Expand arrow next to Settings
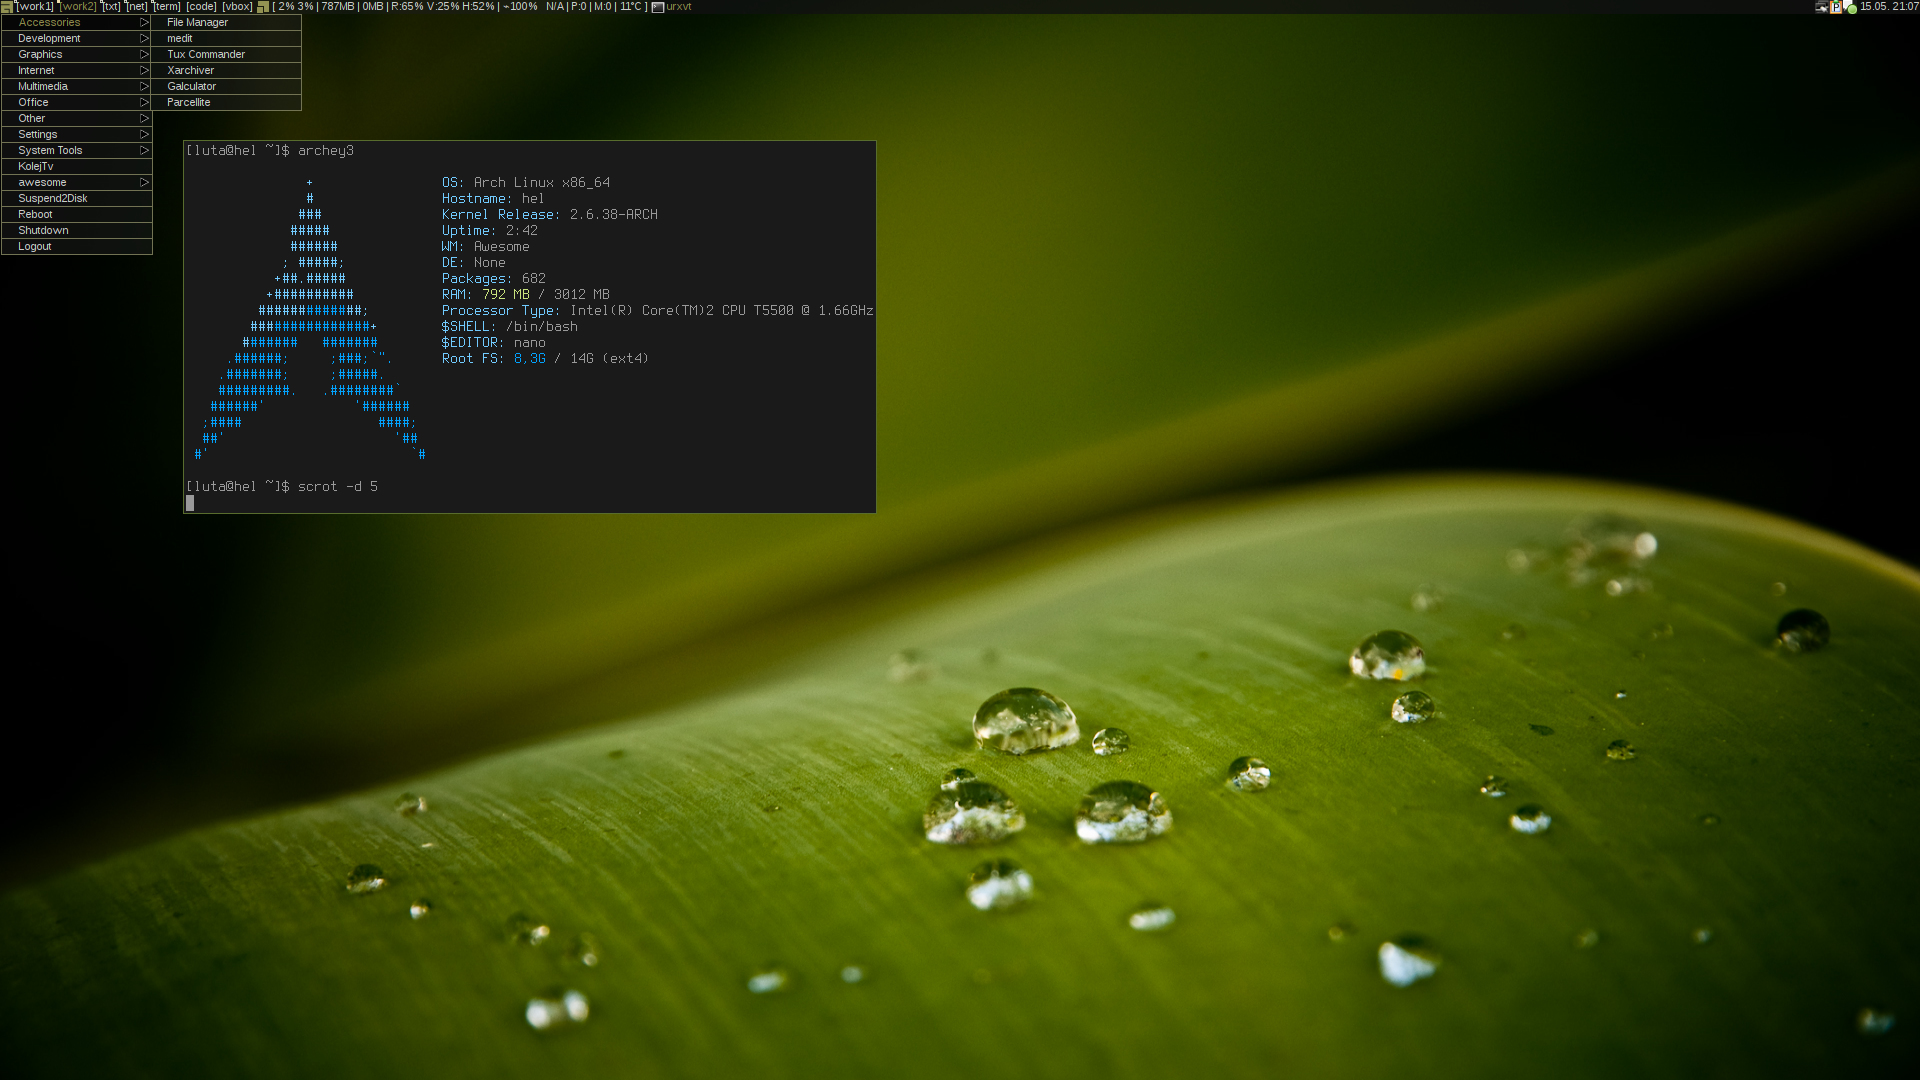Viewport: 1920px width, 1080px height. point(144,134)
